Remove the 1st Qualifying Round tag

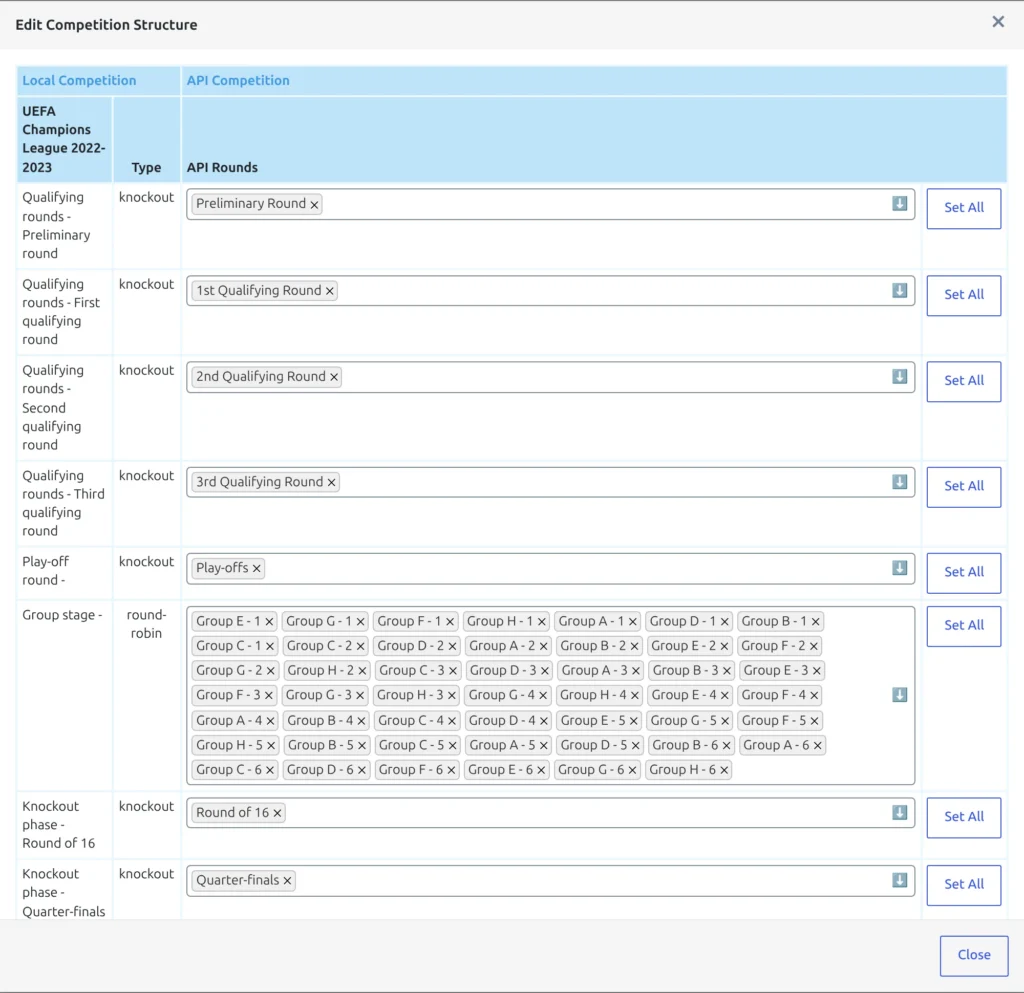pyautogui.click(x=330, y=291)
